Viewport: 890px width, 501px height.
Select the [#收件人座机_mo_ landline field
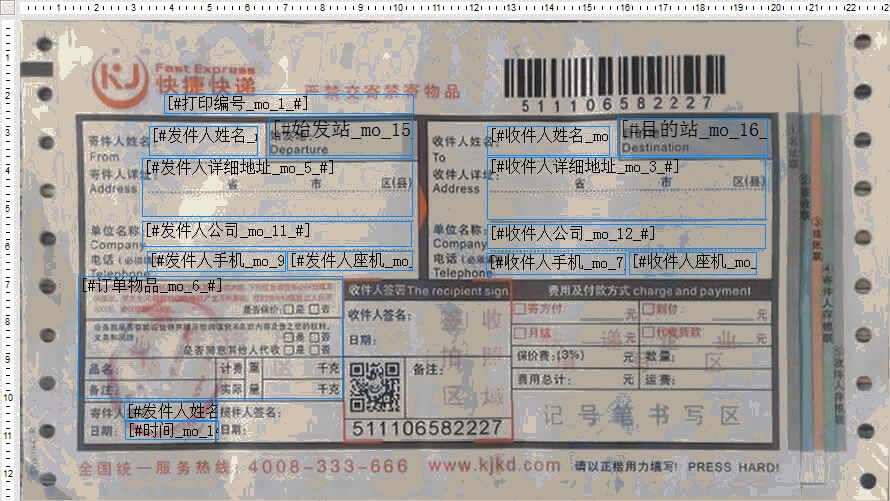coord(694,263)
